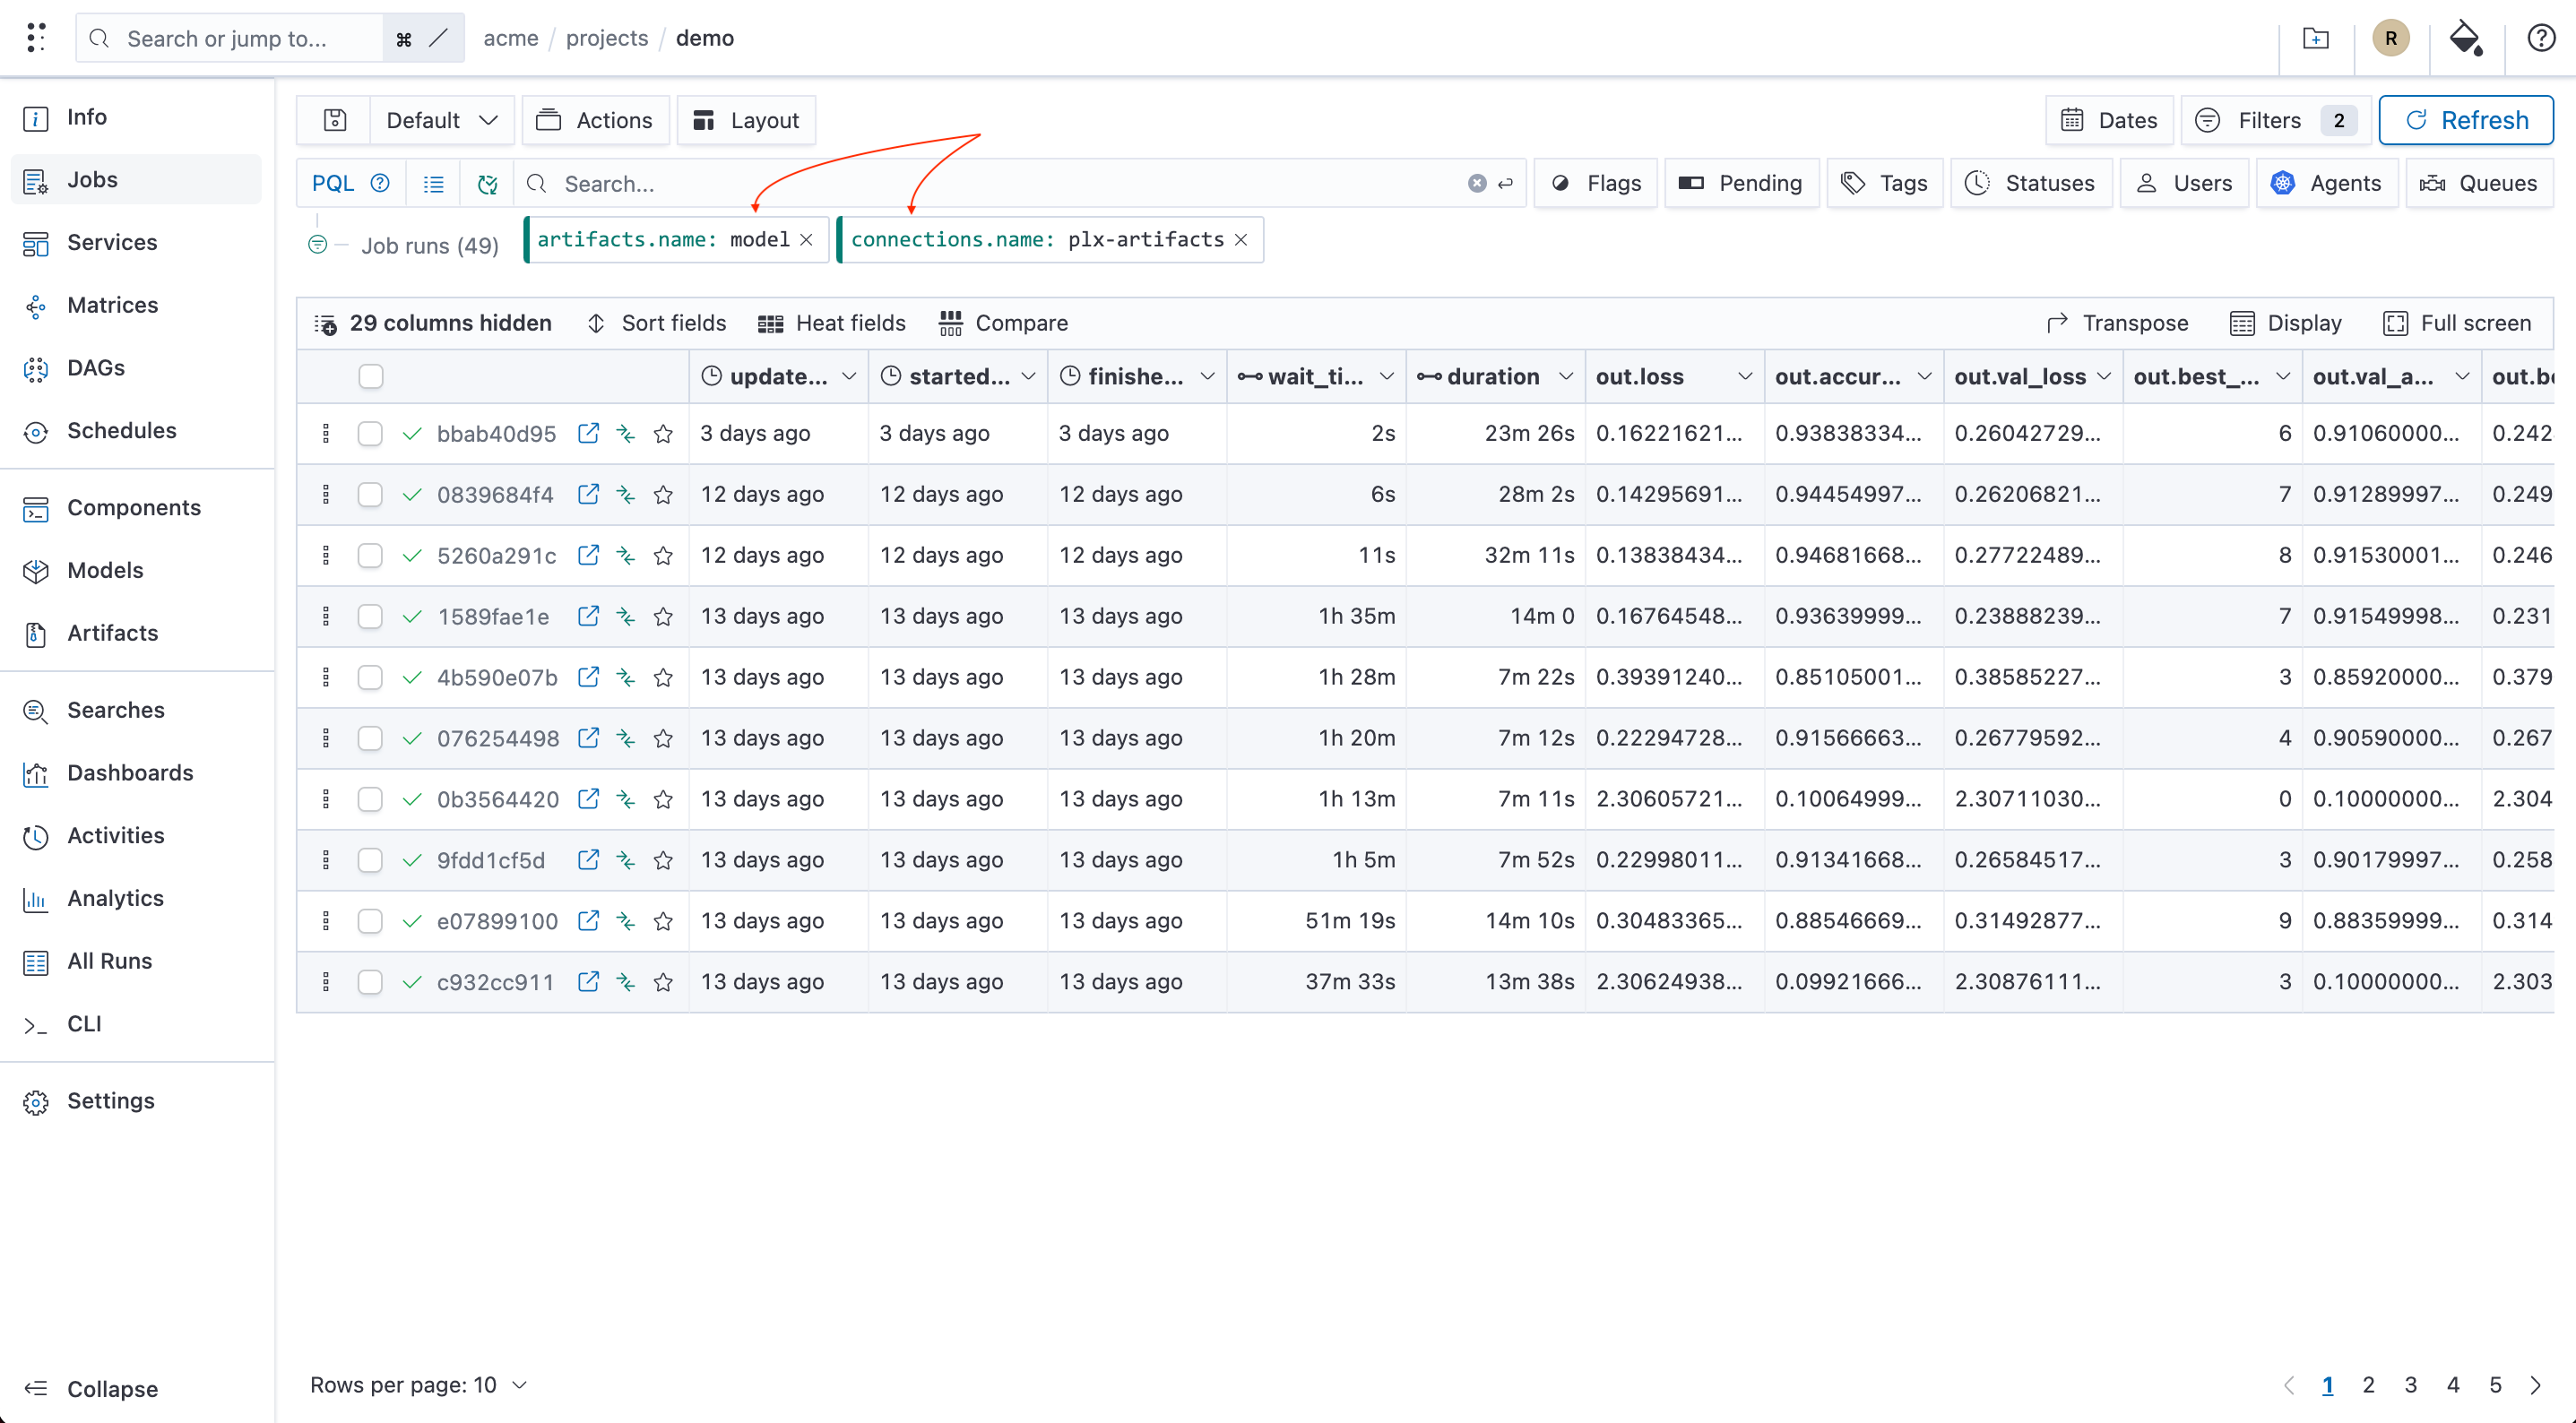The image size is (2576, 1423).
Task: Submit search with the enter arrow icon
Action: click(x=1506, y=183)
